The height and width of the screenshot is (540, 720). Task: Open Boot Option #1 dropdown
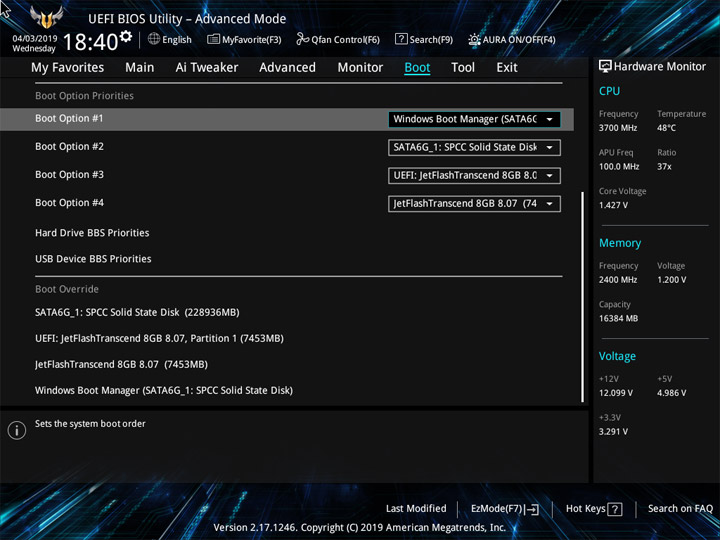click(474, 119)
